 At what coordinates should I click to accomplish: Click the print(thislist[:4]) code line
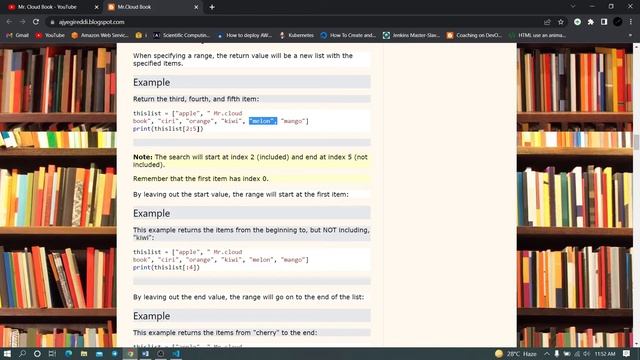point(166,267)
